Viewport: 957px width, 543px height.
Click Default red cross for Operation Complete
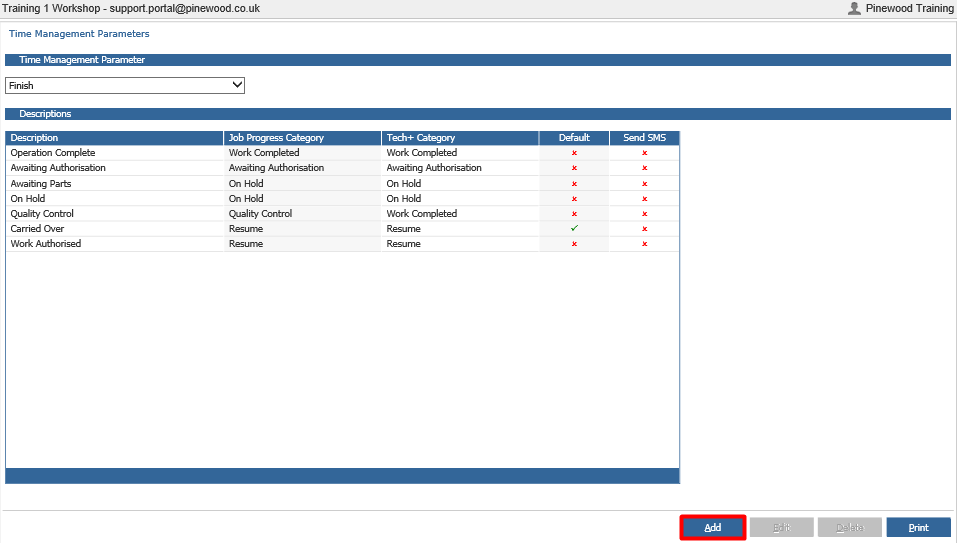[x=574, y=153]
